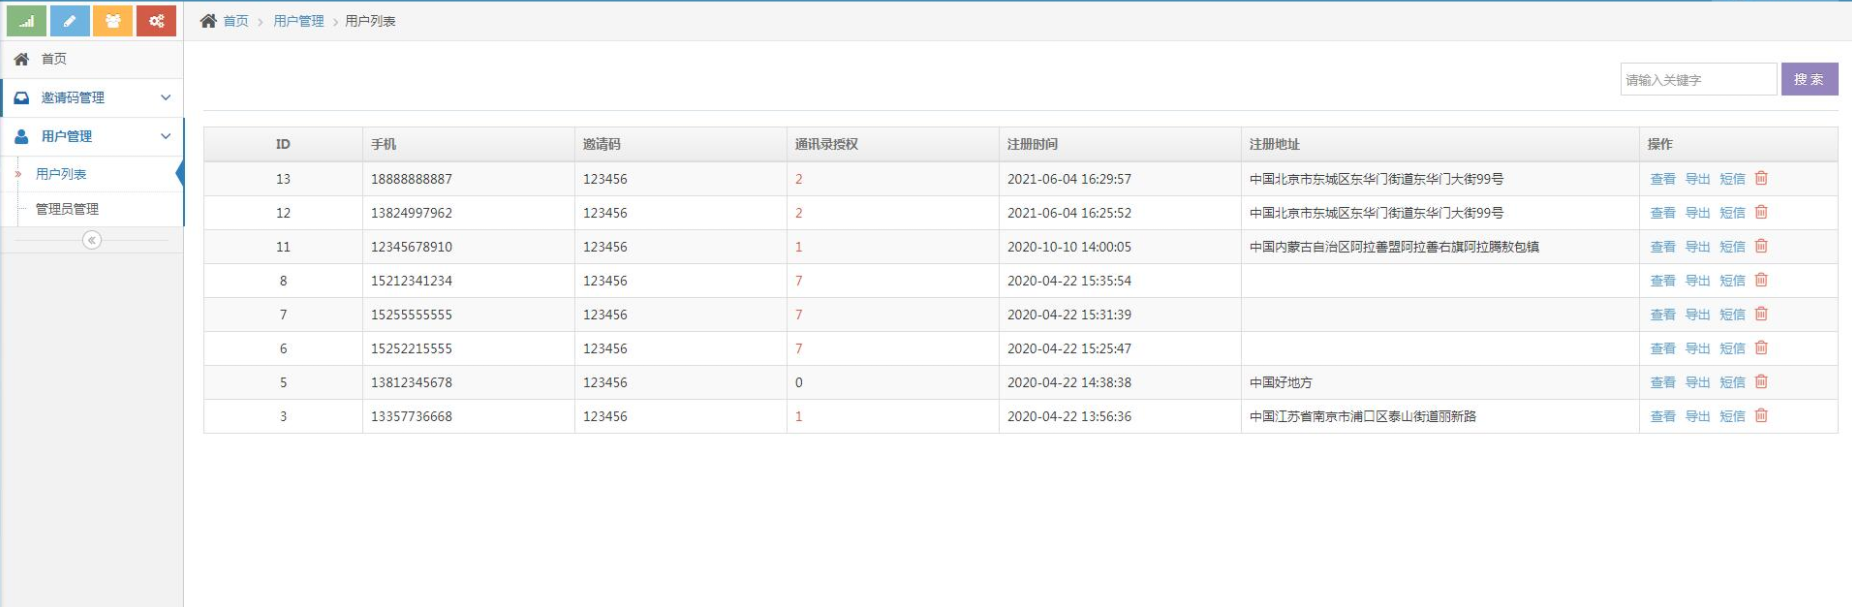Delete user ID 13 via trash icon
The height and width of the screenshot is (607, 1852).
1761,178
